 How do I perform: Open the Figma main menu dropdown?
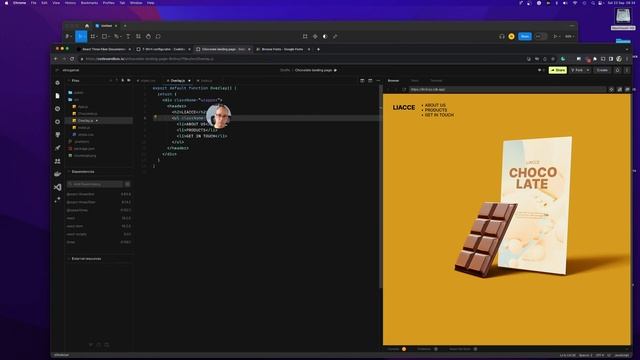68,36
